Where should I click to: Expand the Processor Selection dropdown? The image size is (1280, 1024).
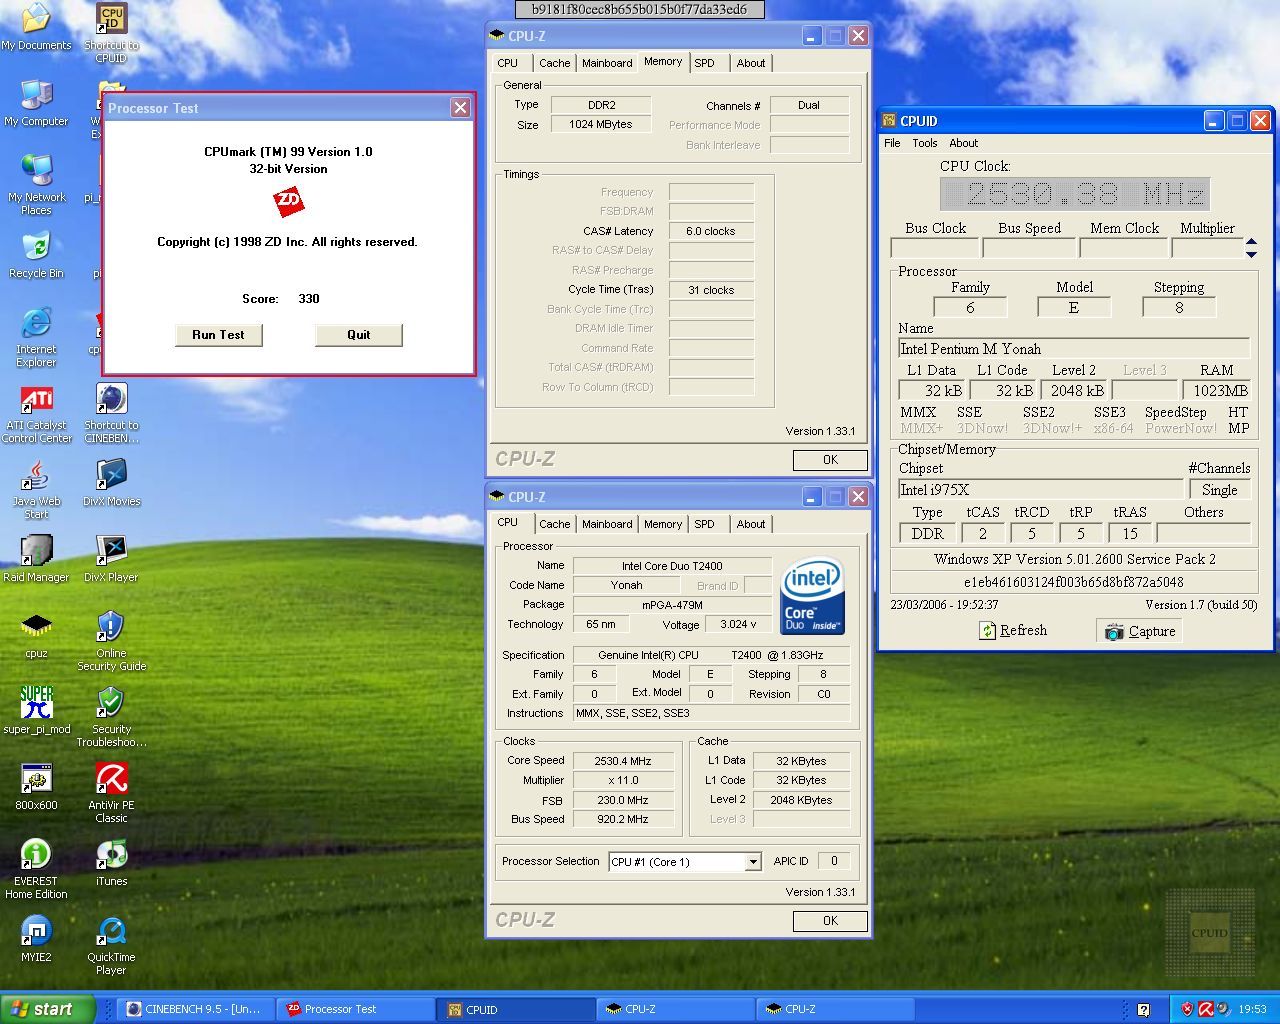click(752, 862)
